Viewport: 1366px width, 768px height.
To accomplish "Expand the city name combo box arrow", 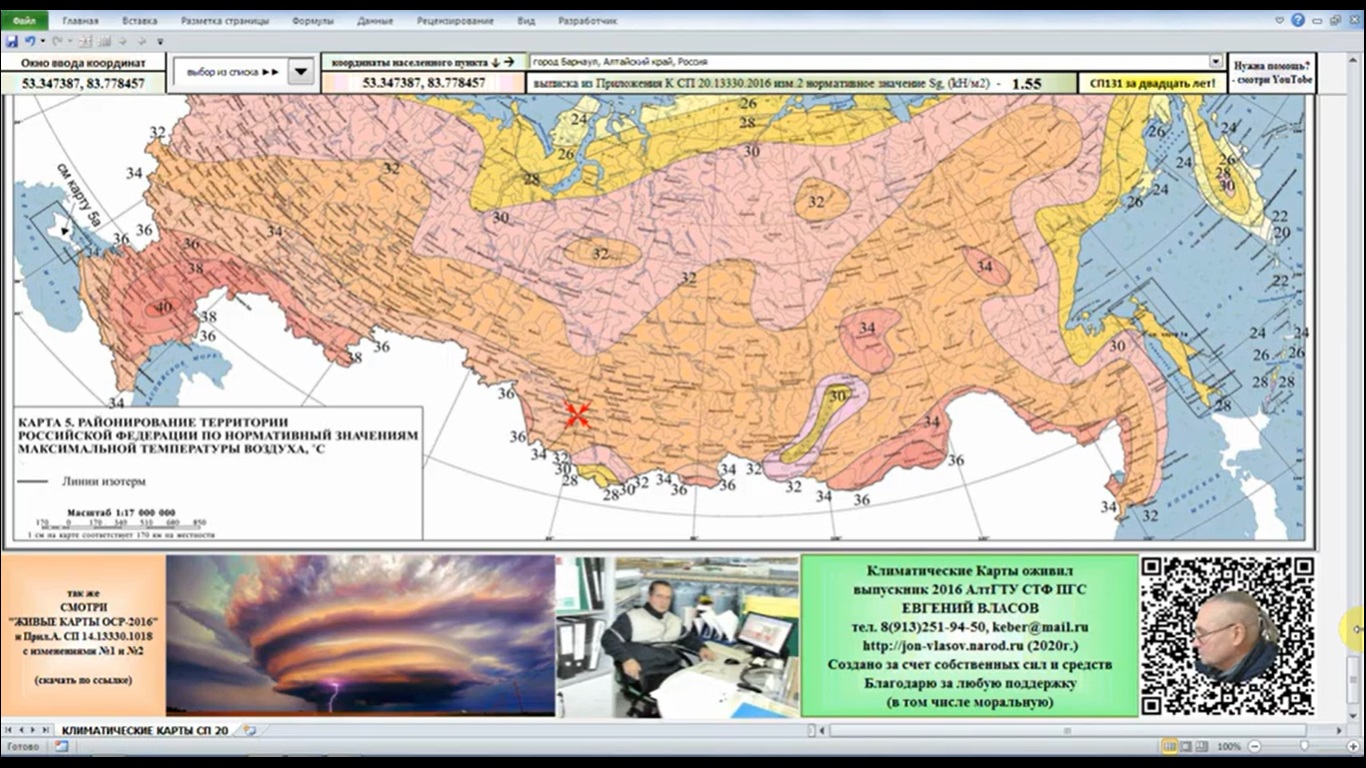I will [1215, 62].
